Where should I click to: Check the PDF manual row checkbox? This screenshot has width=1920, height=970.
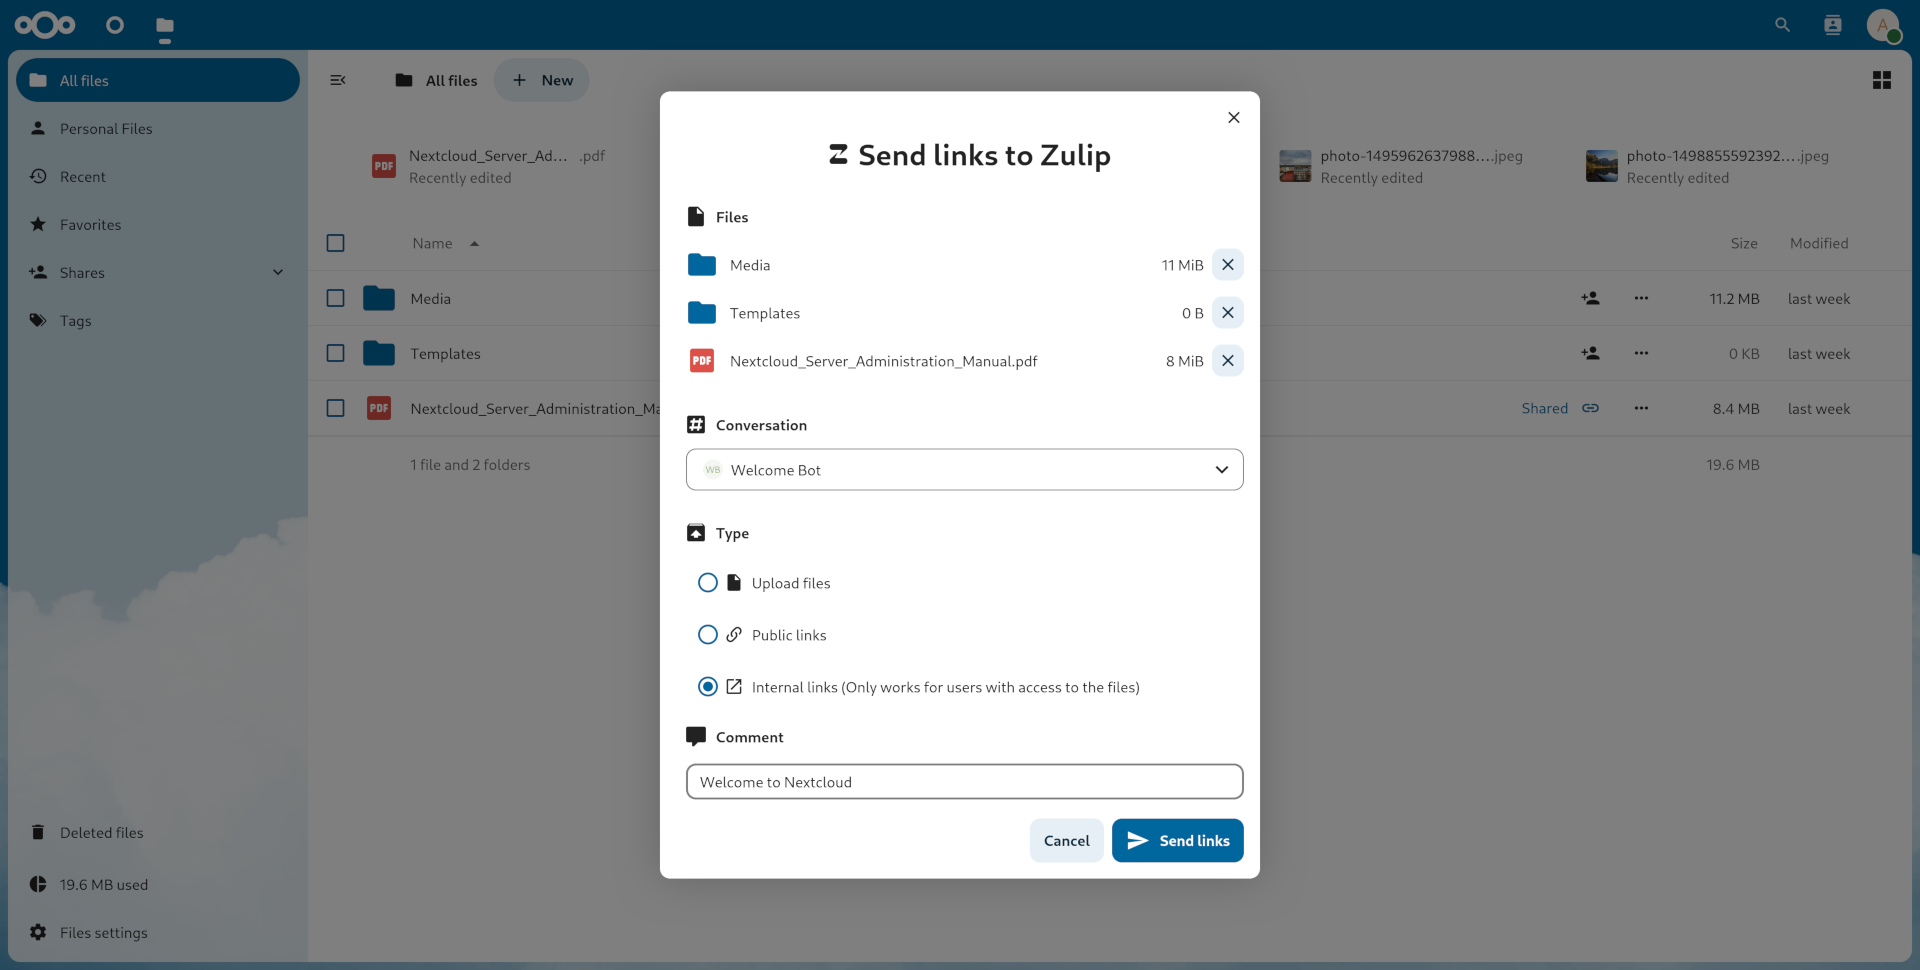tap(336, 408)
